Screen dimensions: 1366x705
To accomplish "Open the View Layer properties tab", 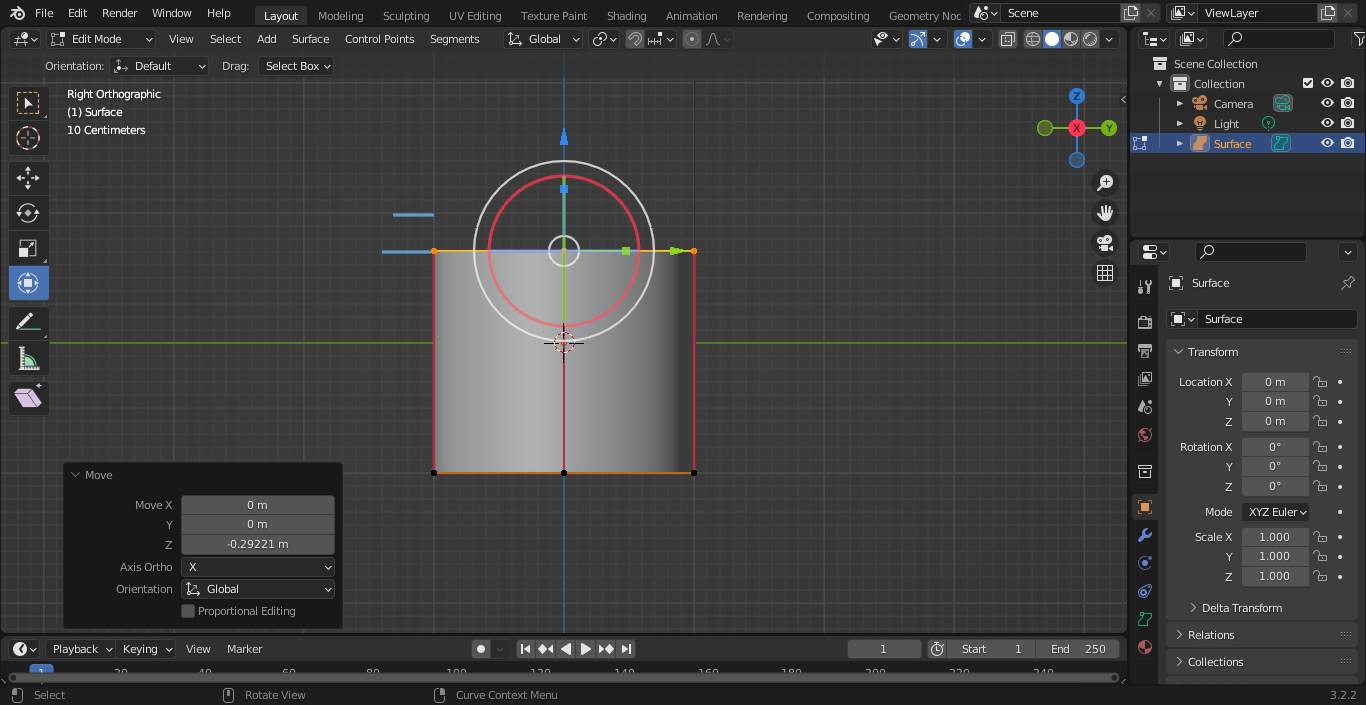I will [x=1145, y=379].
